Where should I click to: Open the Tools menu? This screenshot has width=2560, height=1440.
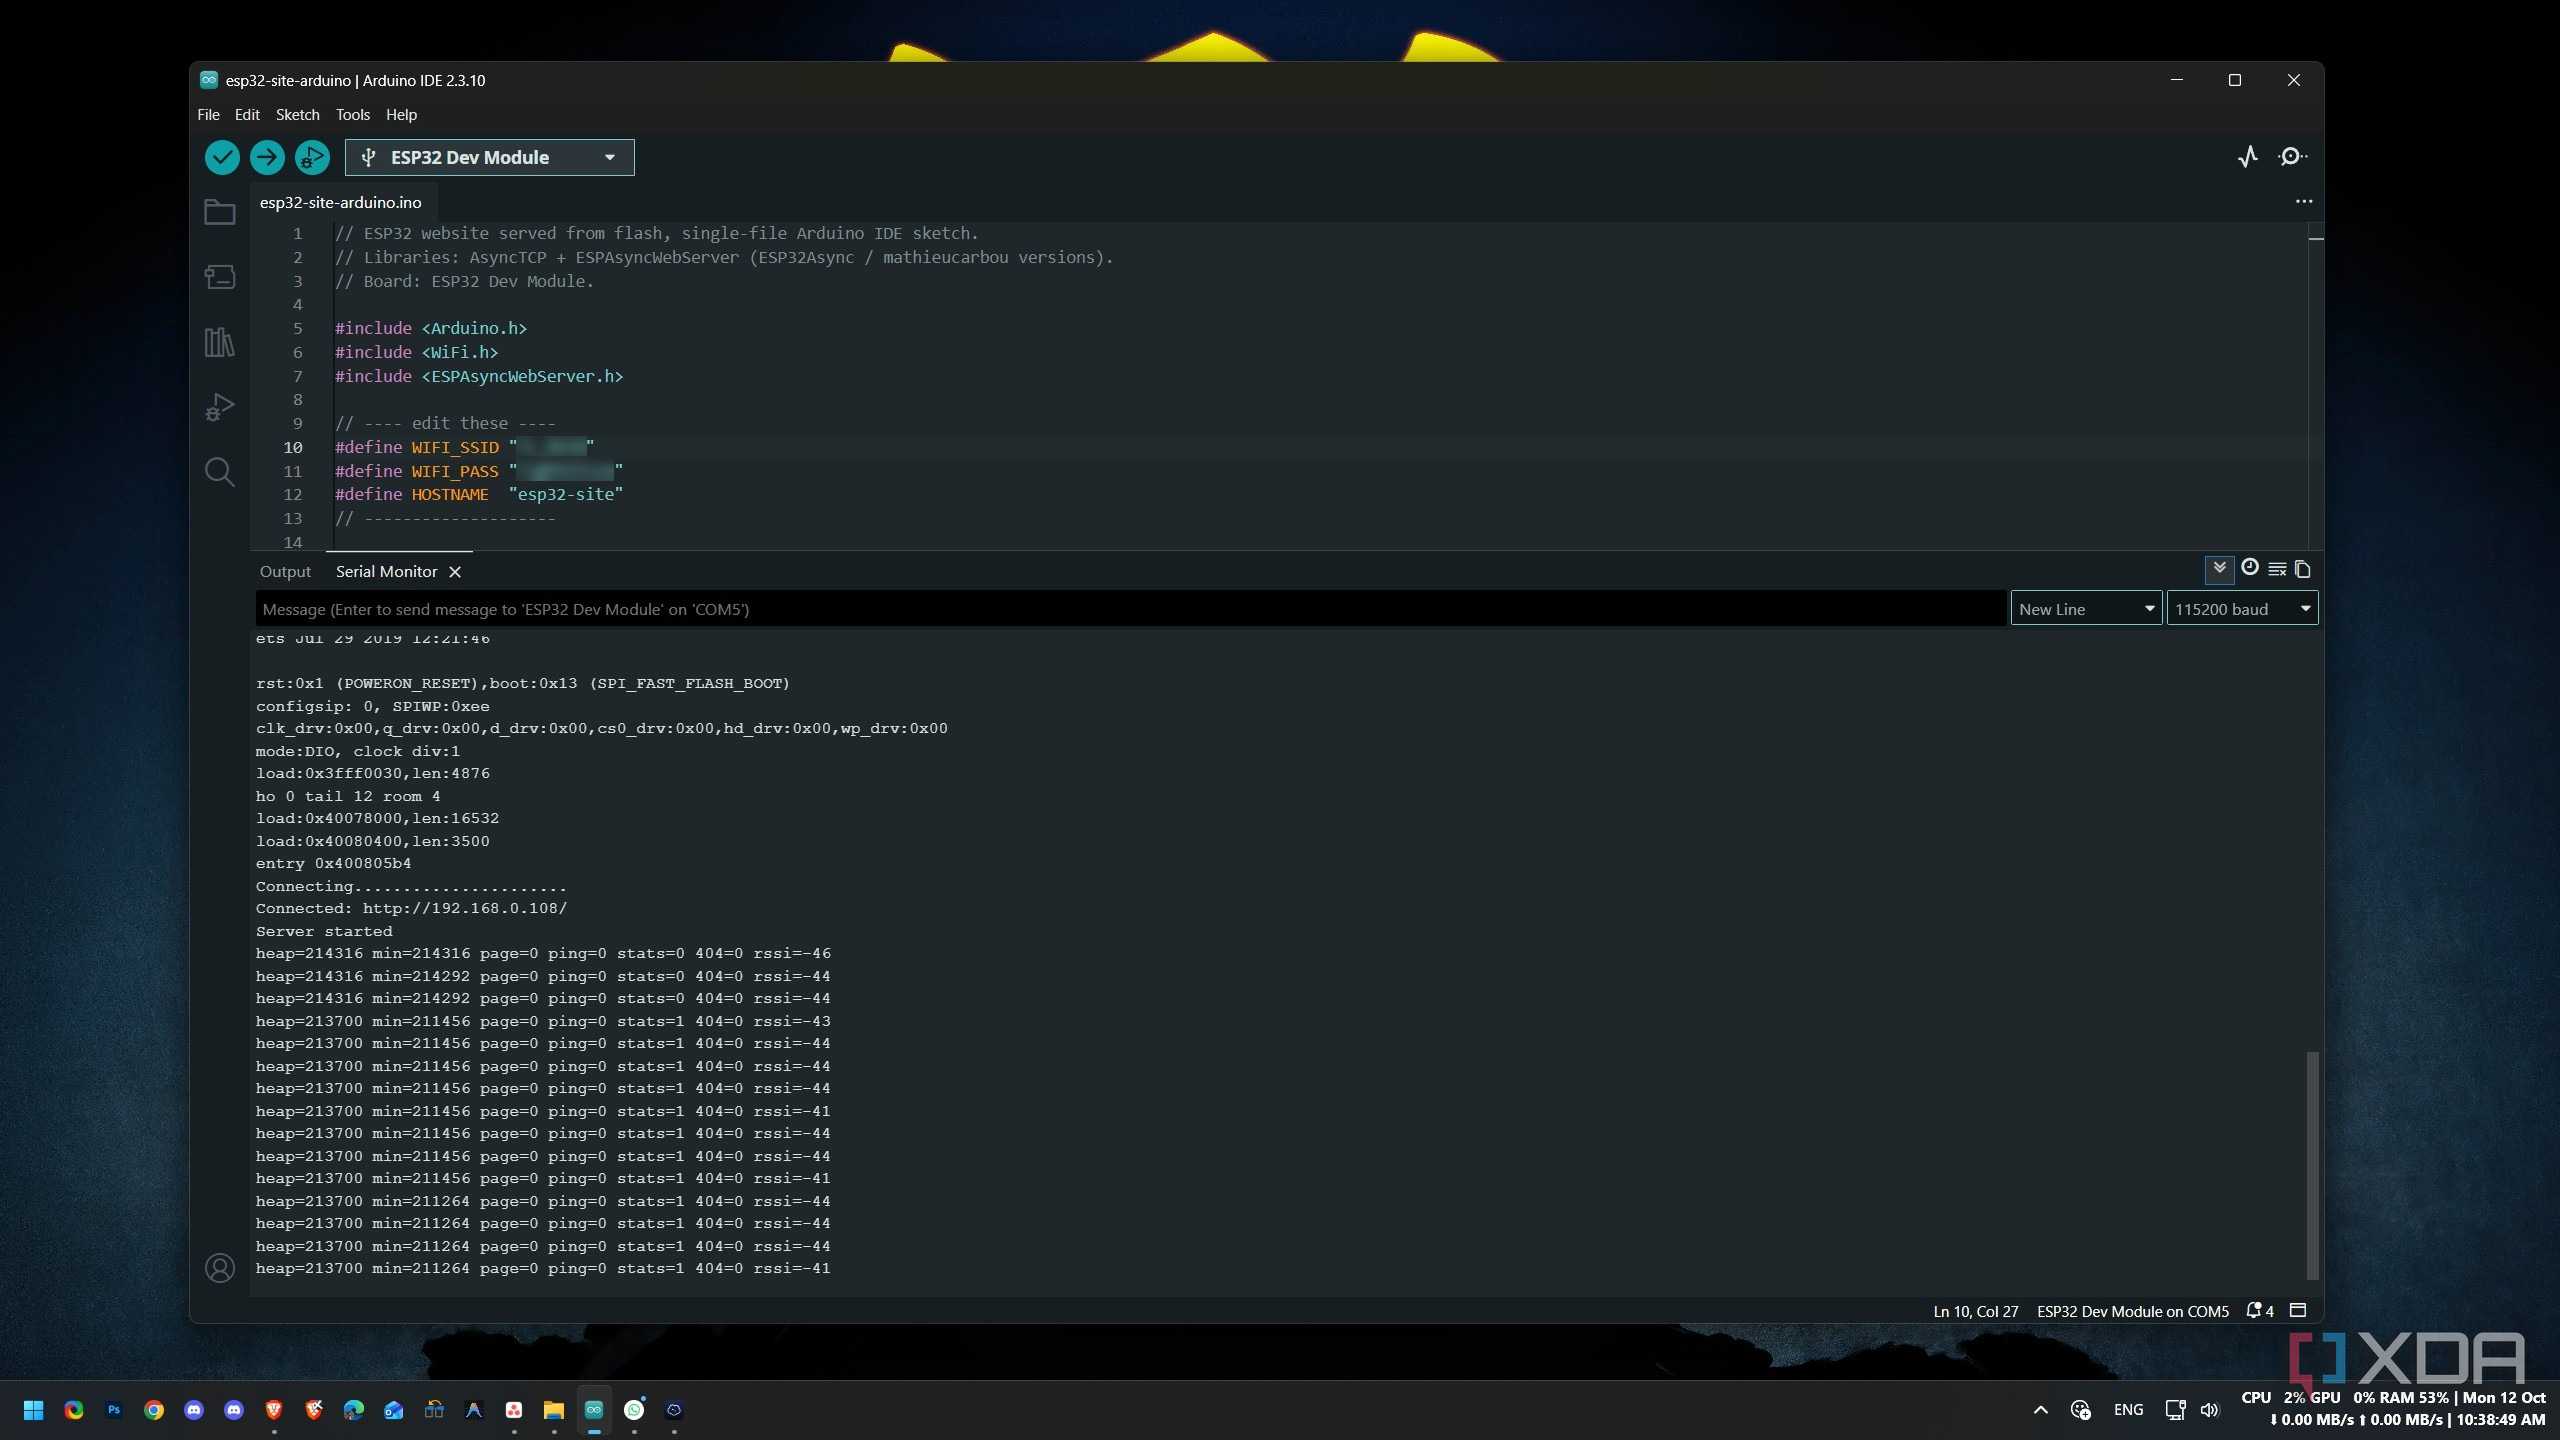pyautogui.click(x=353, y=115)
